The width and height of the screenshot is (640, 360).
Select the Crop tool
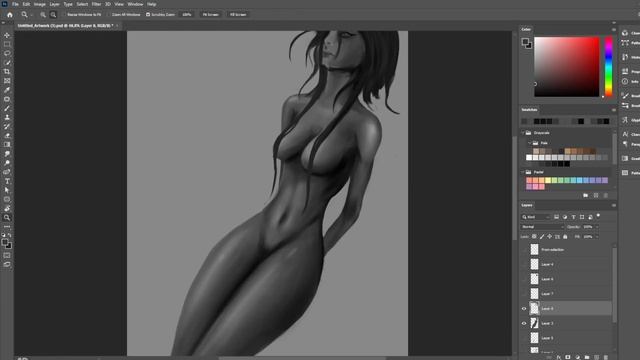click(x=7, y=72)
